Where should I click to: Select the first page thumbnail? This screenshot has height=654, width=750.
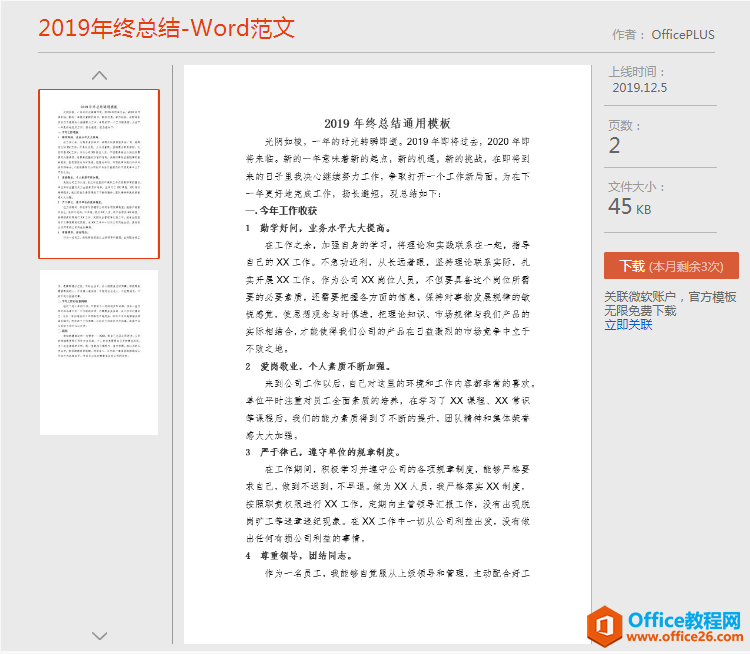99,174
